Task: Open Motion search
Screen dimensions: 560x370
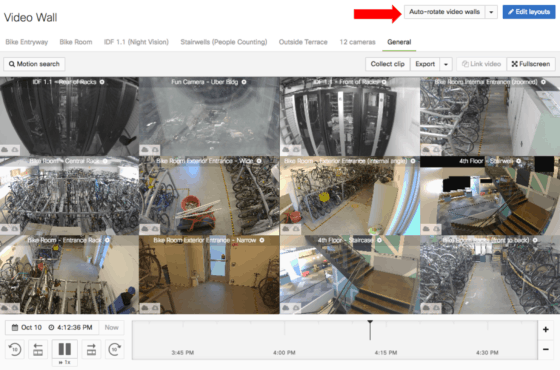Action: [34, 64]
